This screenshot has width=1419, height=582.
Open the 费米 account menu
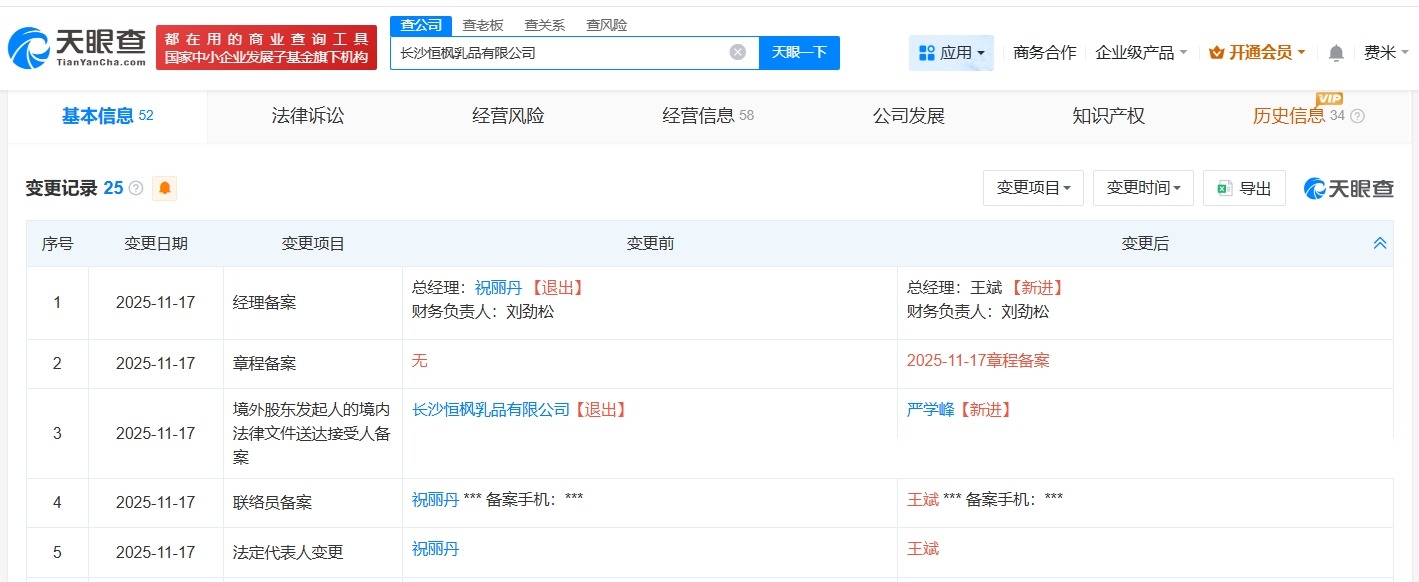[1388, 52]
